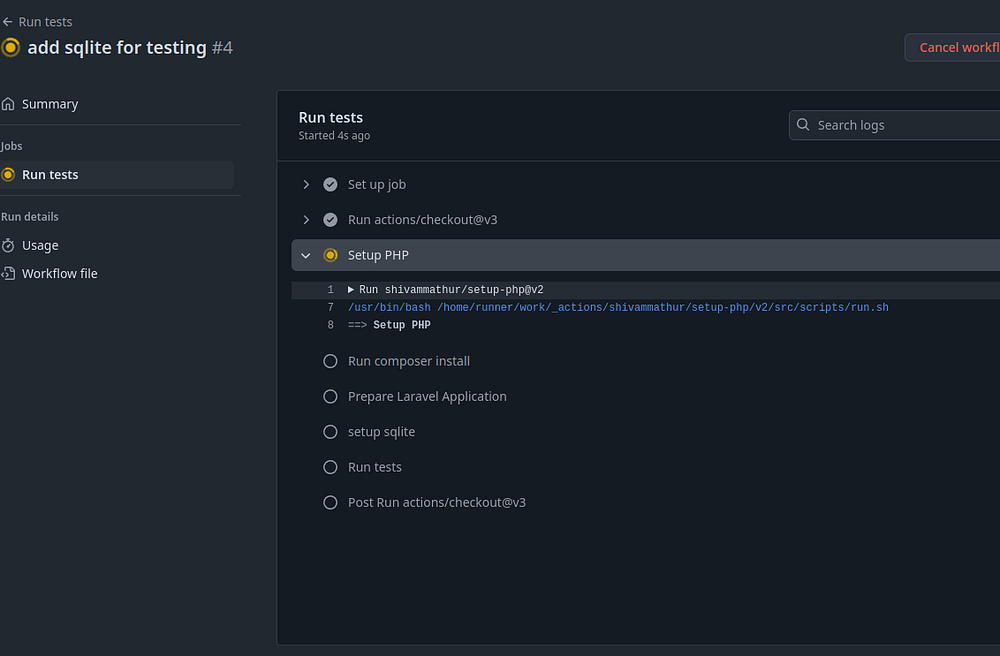Click the stopwatch icon beside Usage
This screenshot has width=1000, height=656.
click(x=9, y=245)
